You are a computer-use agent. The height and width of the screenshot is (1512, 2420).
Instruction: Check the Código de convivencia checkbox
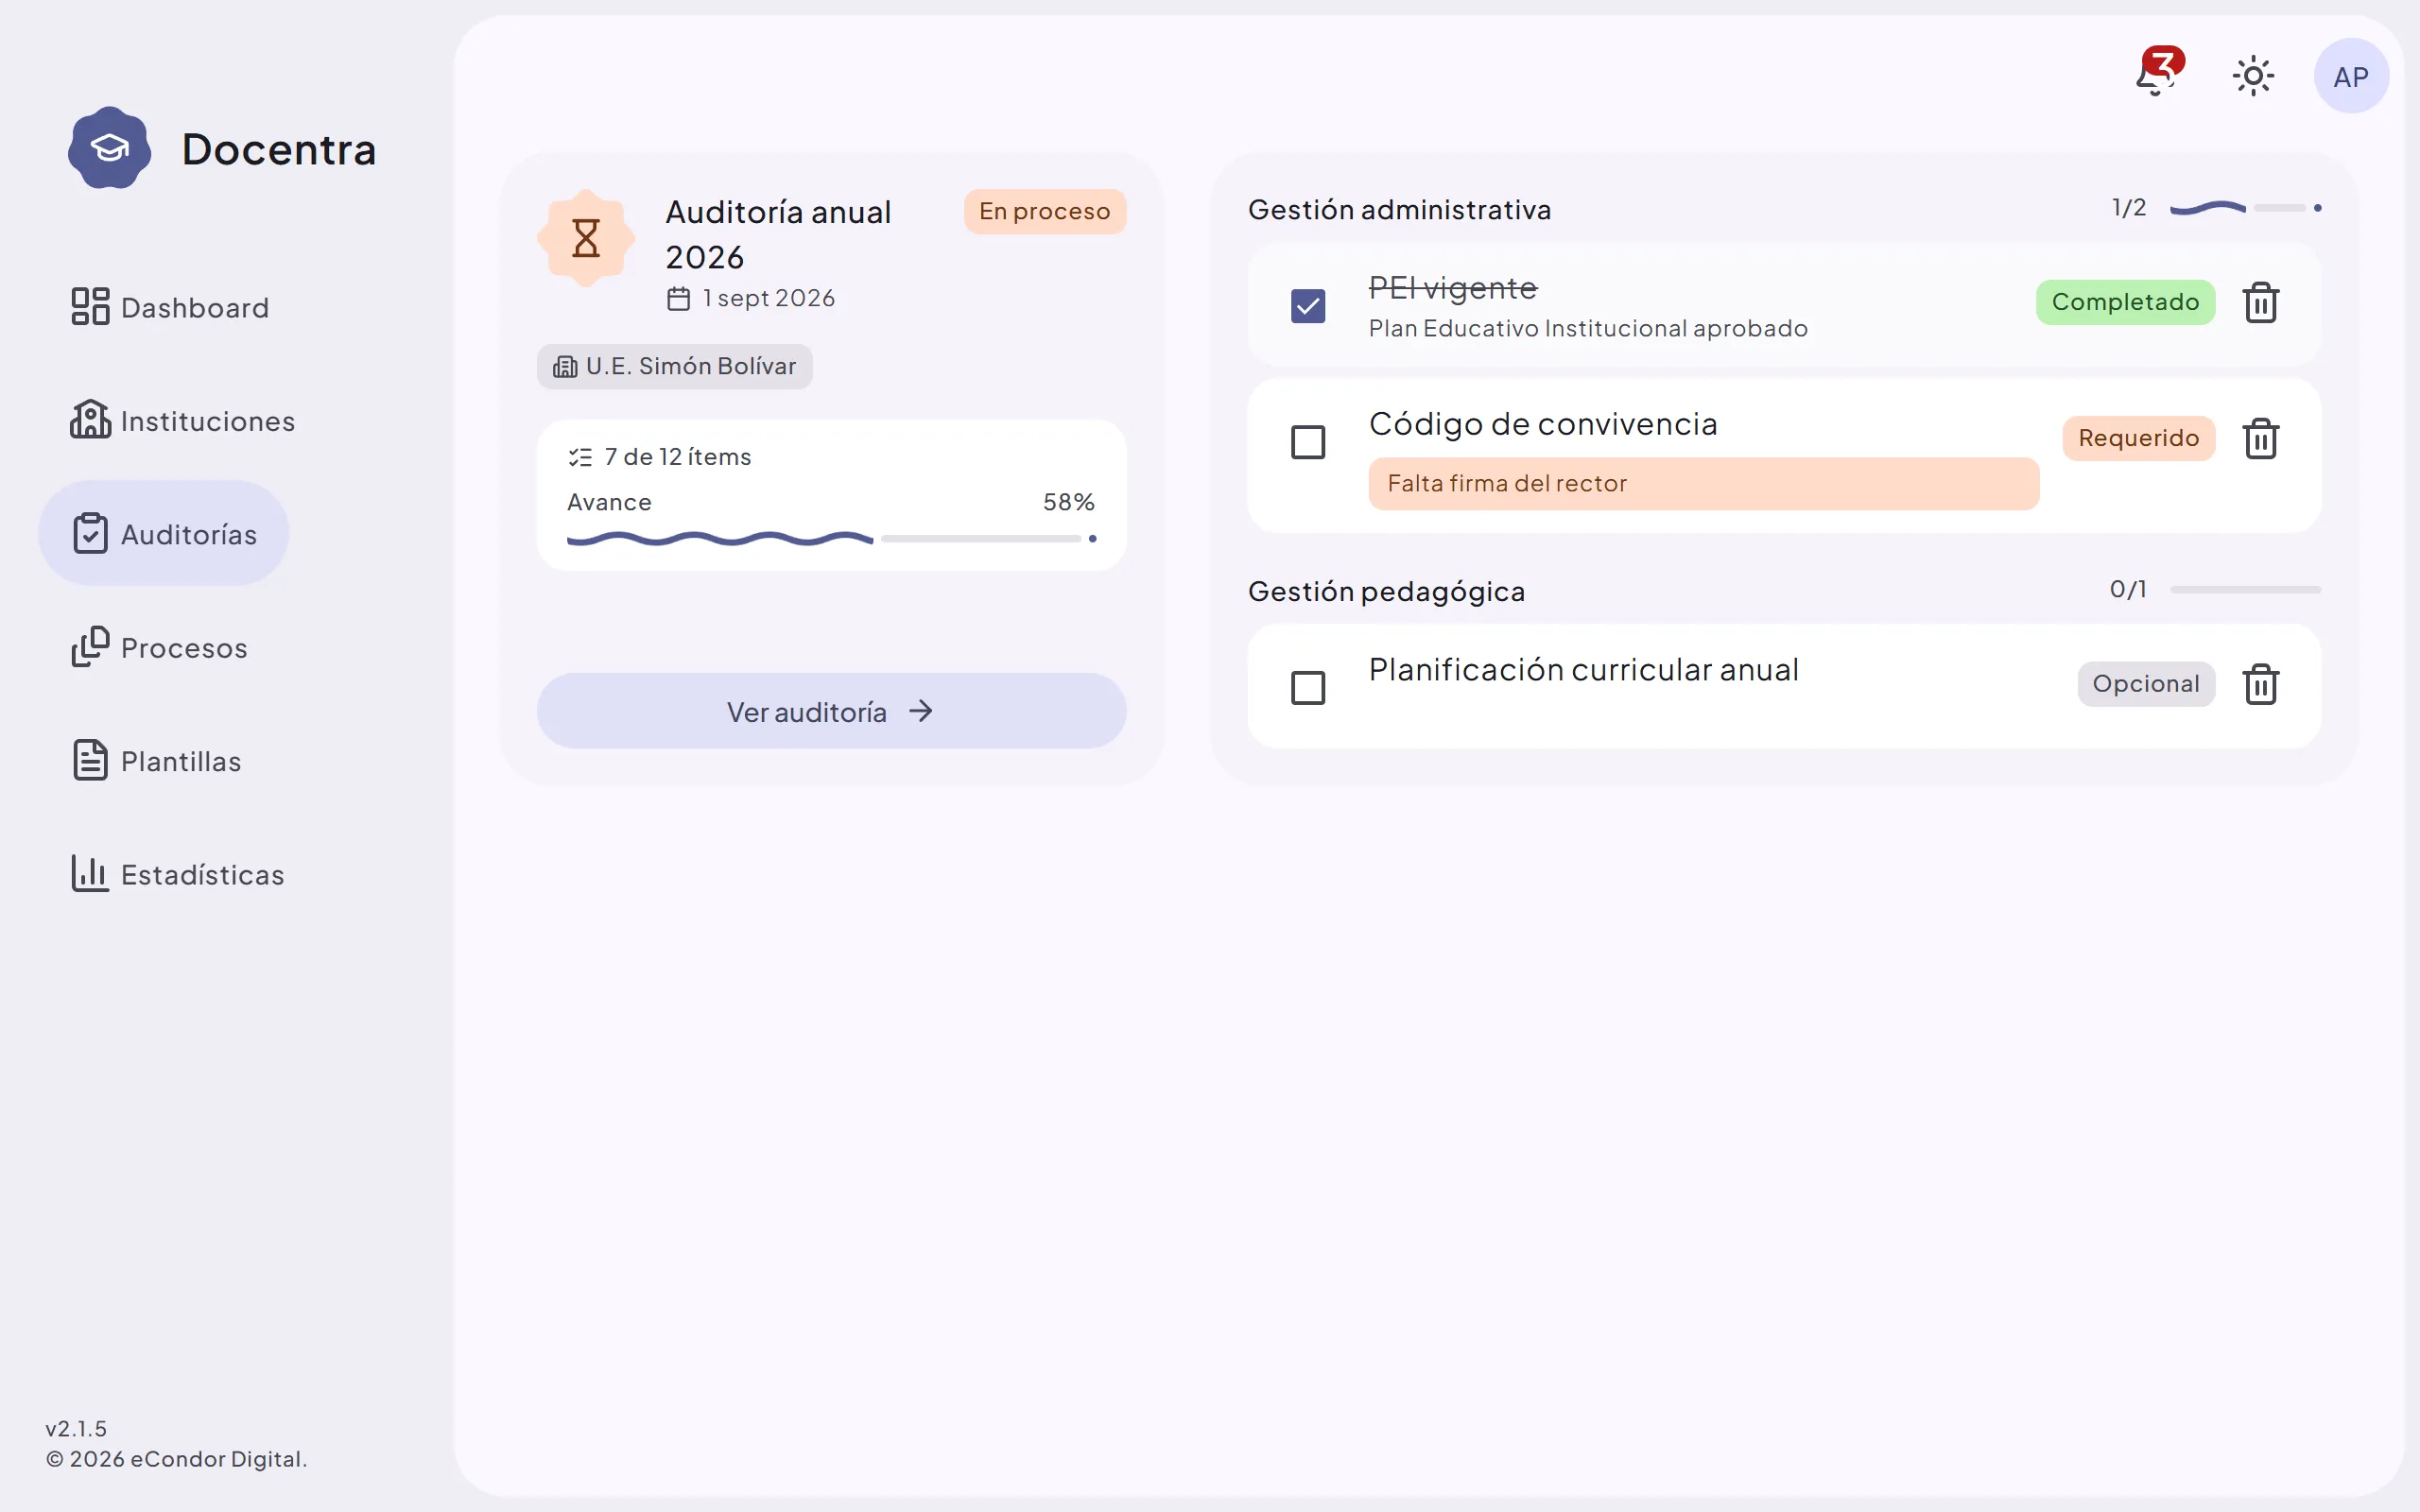click(x=1308, y=442)
